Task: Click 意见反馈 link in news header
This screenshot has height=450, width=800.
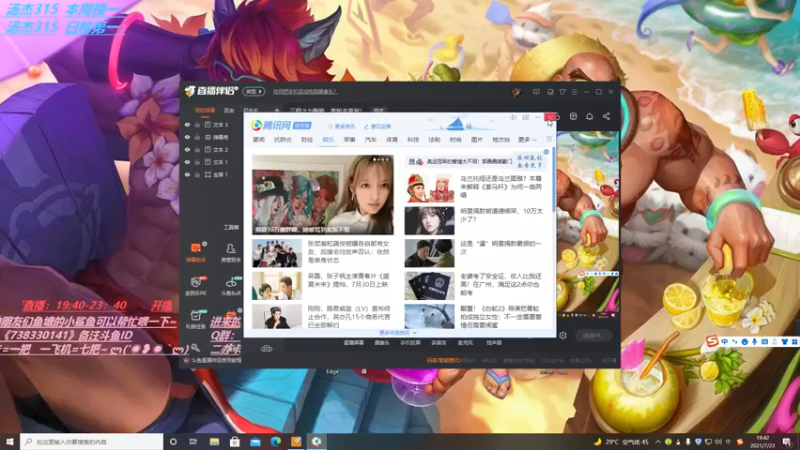Action: tap(378, 126)
